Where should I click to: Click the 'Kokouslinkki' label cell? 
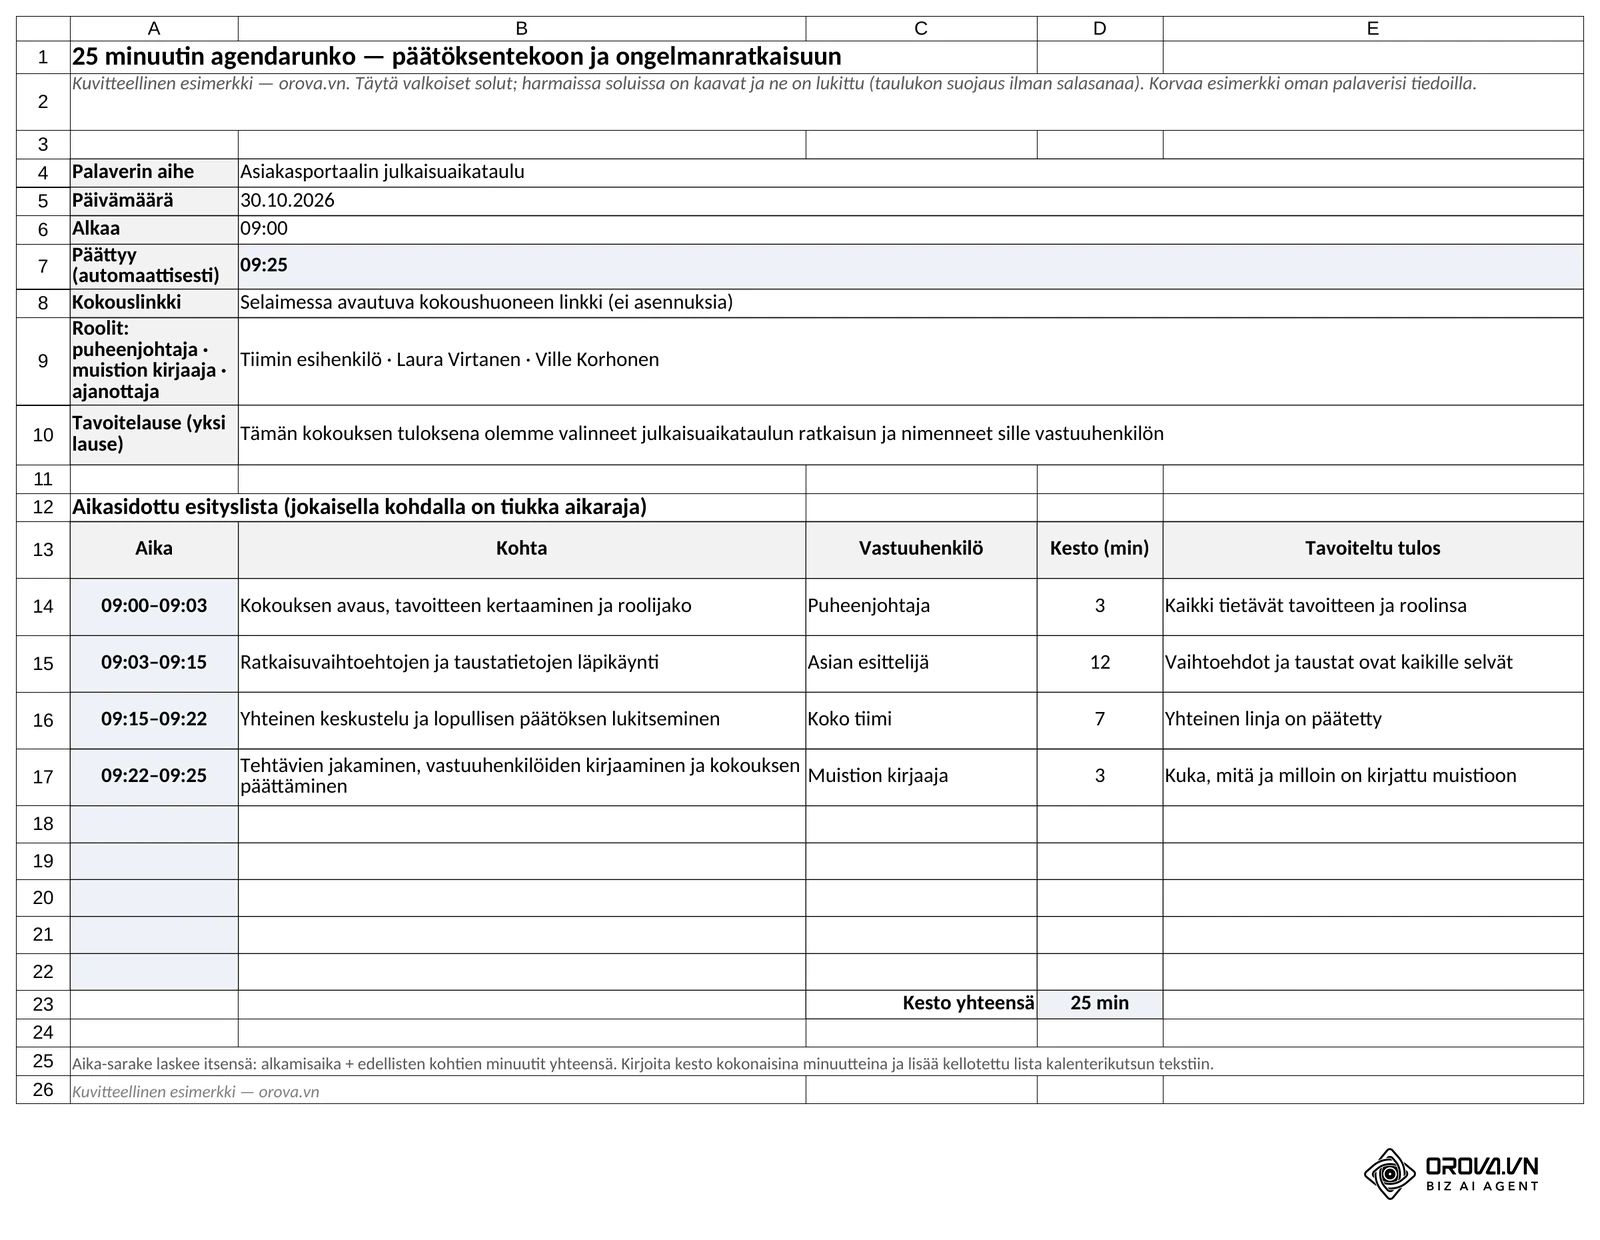click(154, 303)
